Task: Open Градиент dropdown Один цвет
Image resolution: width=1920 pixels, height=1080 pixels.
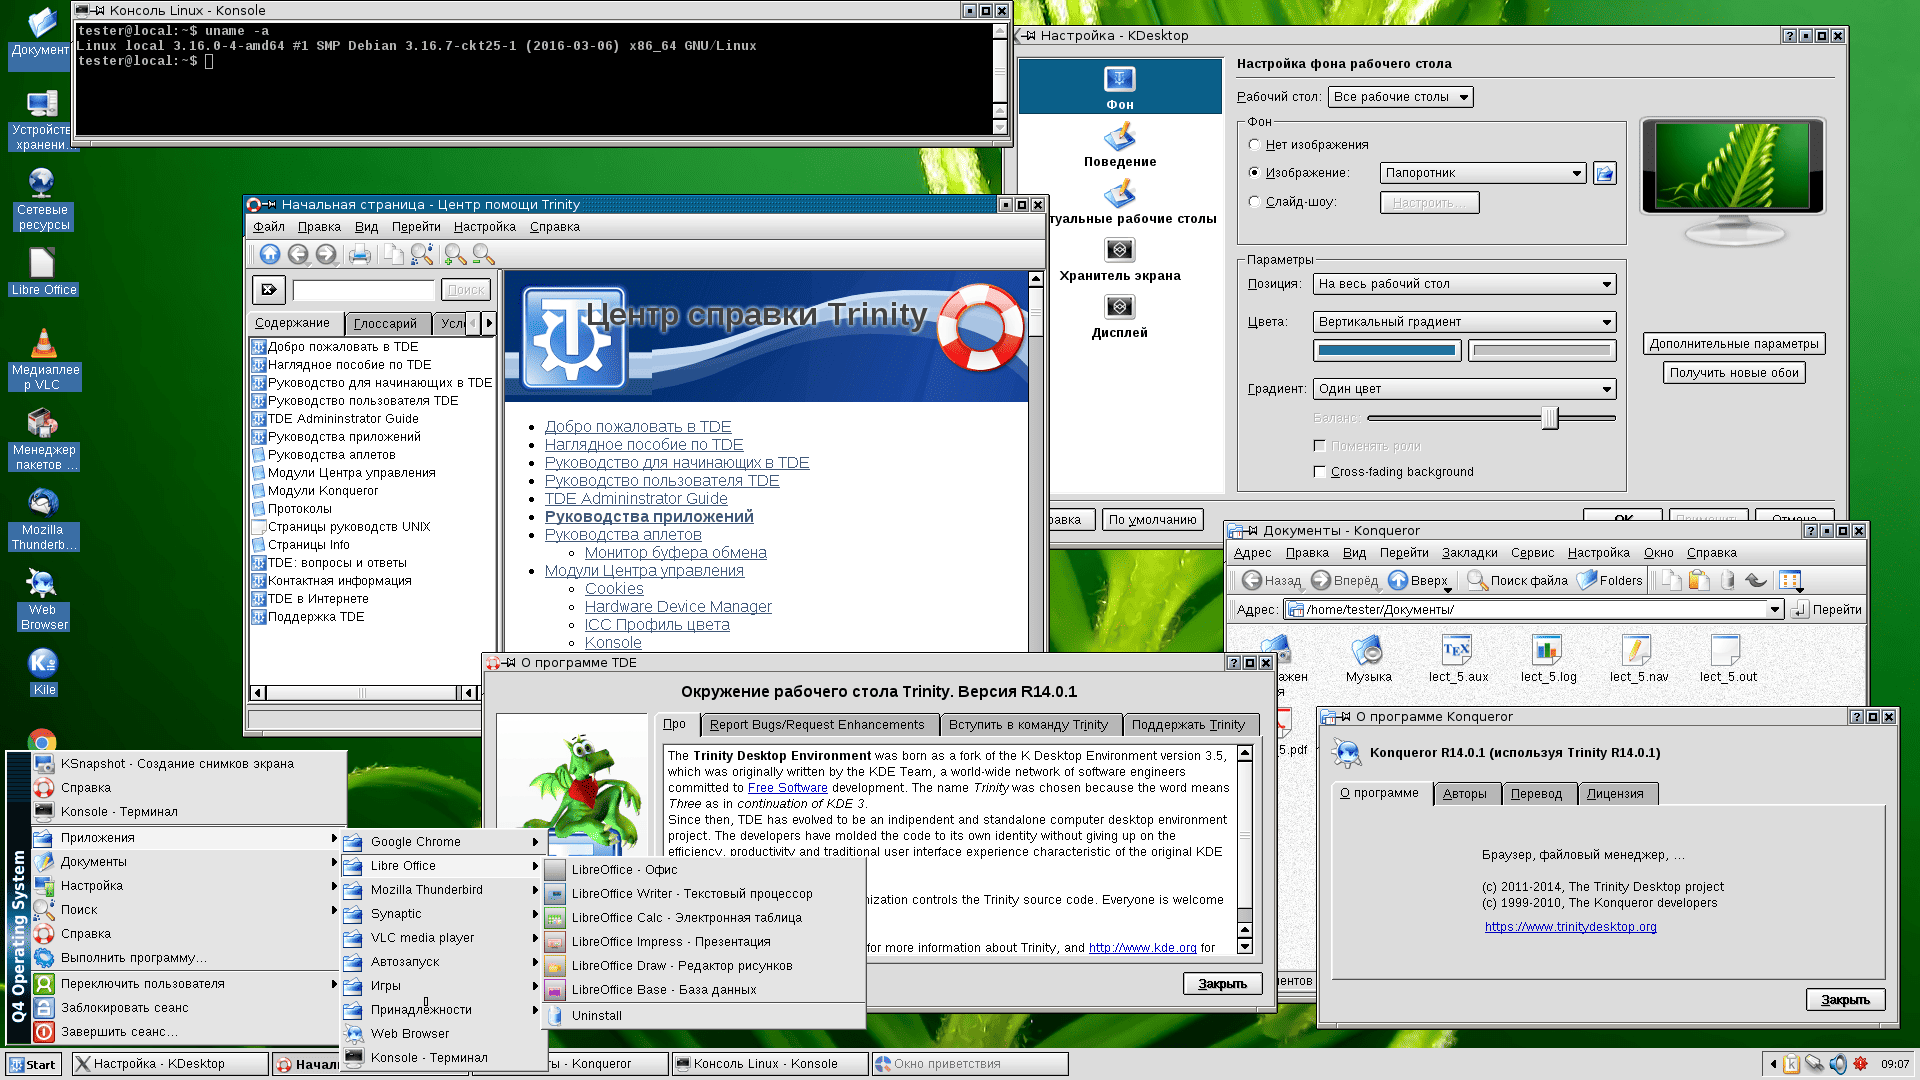Action: 1464,389
